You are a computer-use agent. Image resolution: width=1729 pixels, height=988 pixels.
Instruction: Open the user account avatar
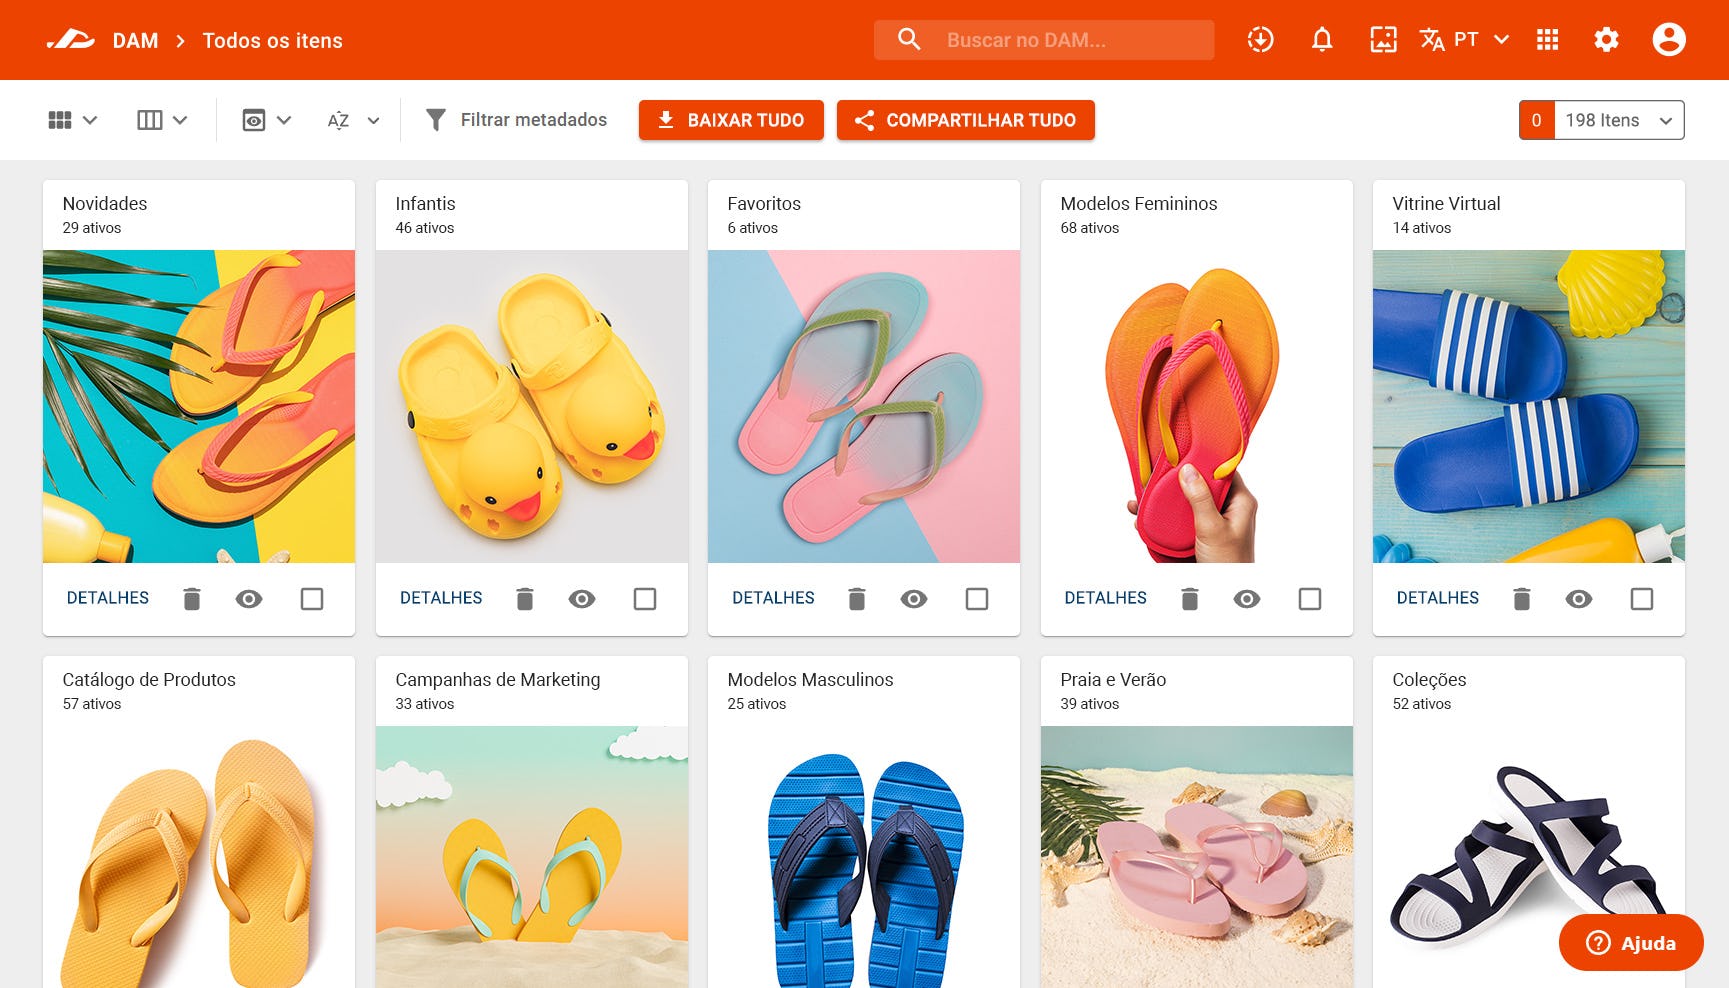click(1669, 40)
